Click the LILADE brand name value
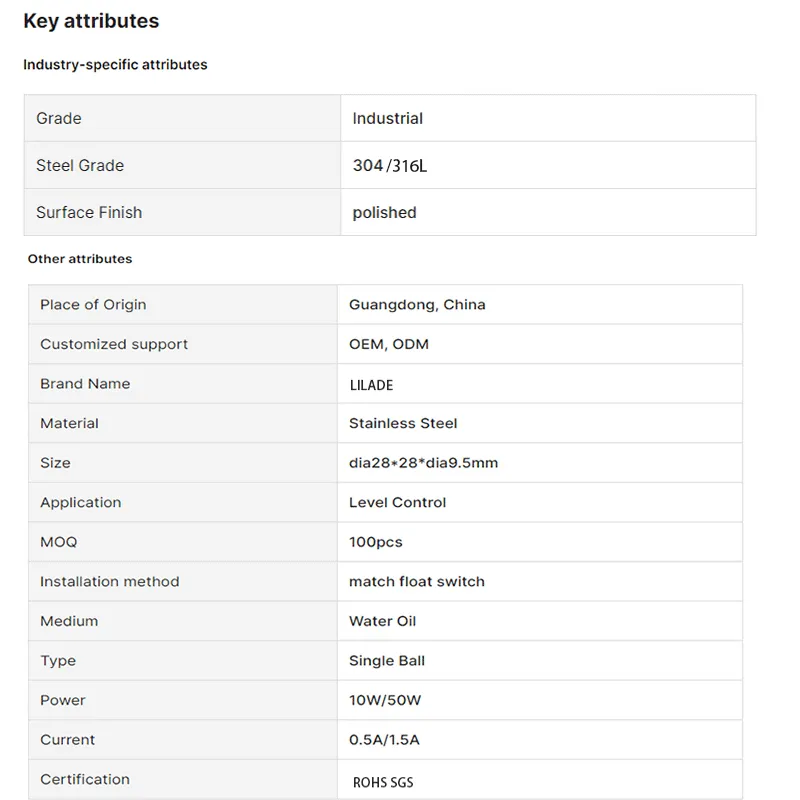The image size is (800, 800). (373, 384)
